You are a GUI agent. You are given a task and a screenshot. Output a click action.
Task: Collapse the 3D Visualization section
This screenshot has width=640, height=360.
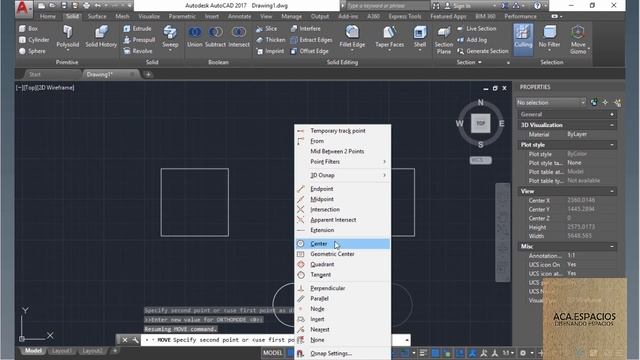coord(611,125)
